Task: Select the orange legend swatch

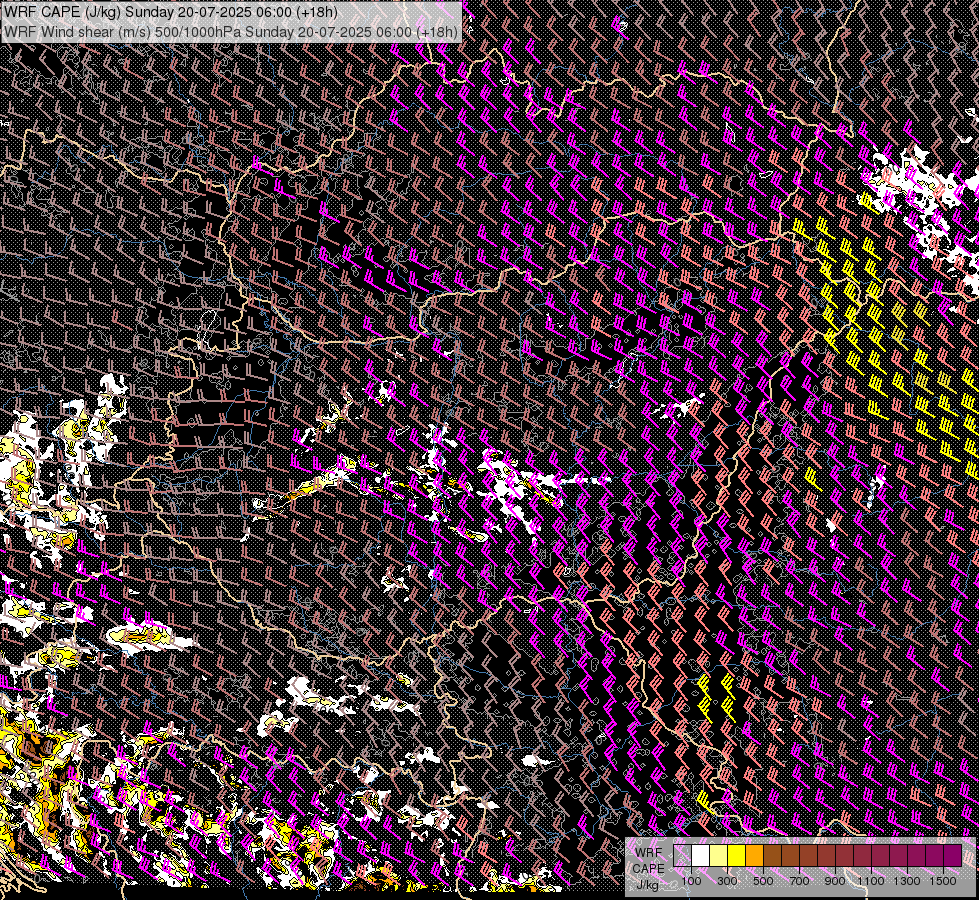Action: coord(754,856)
